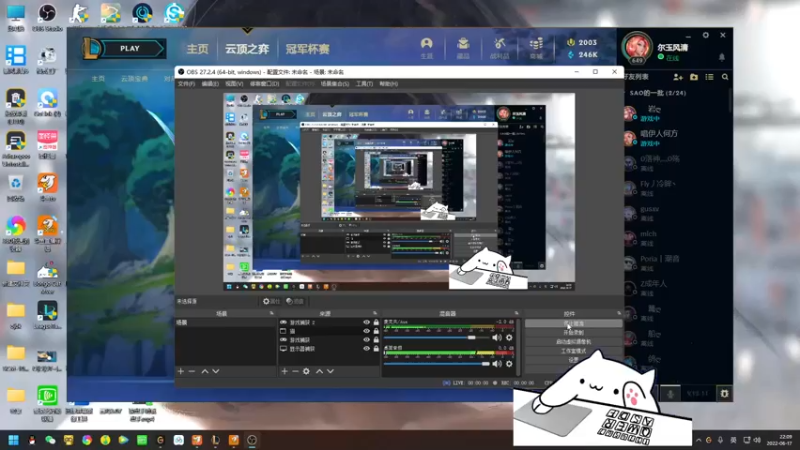
Task: Switch to 主页 tab in League client
Action: coord(197,49)
